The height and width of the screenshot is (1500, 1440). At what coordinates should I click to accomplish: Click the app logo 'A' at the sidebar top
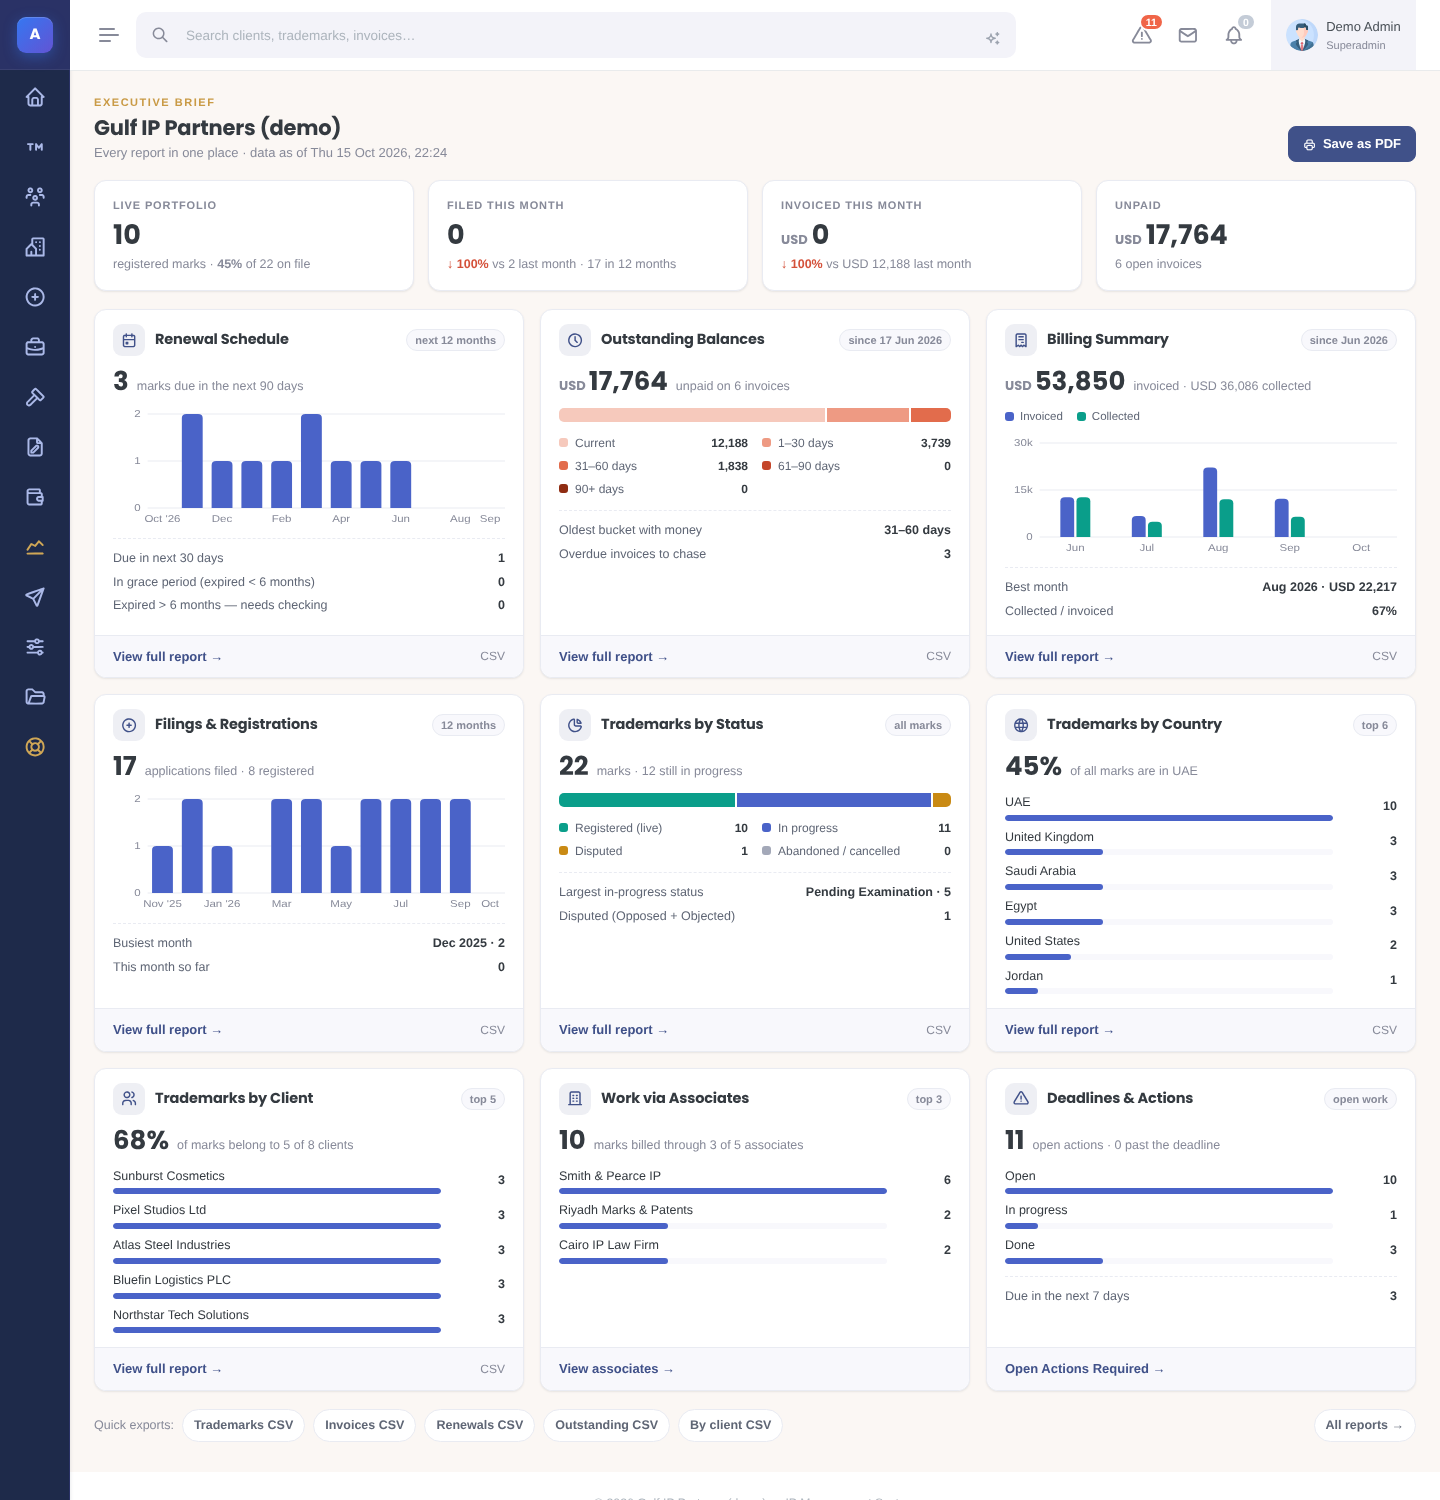(x=35, y=35)
